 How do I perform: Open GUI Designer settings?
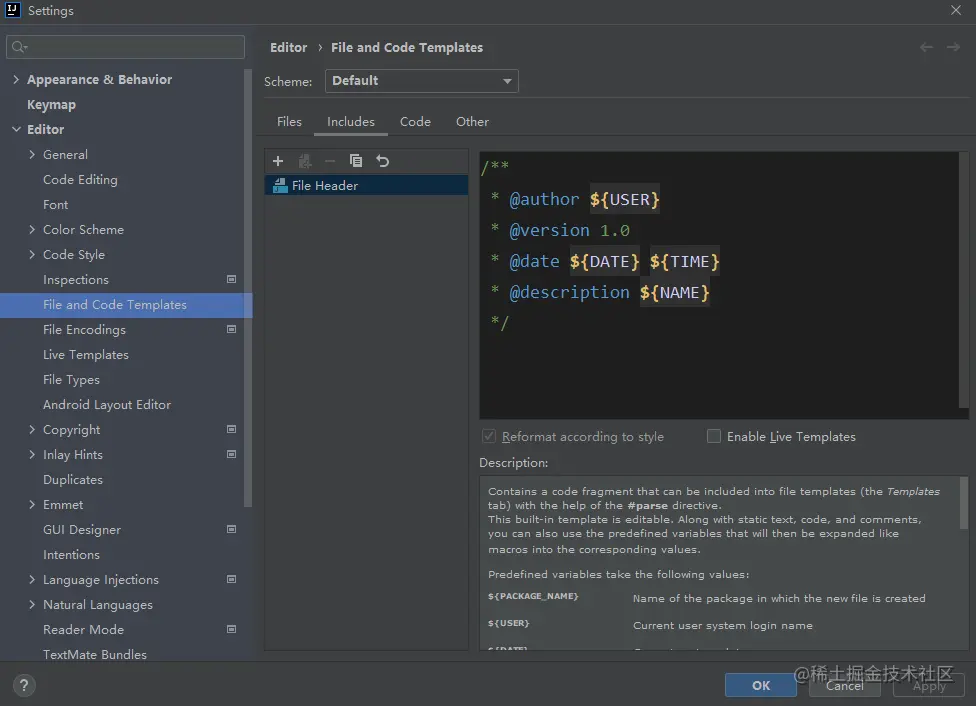(82, 530)
